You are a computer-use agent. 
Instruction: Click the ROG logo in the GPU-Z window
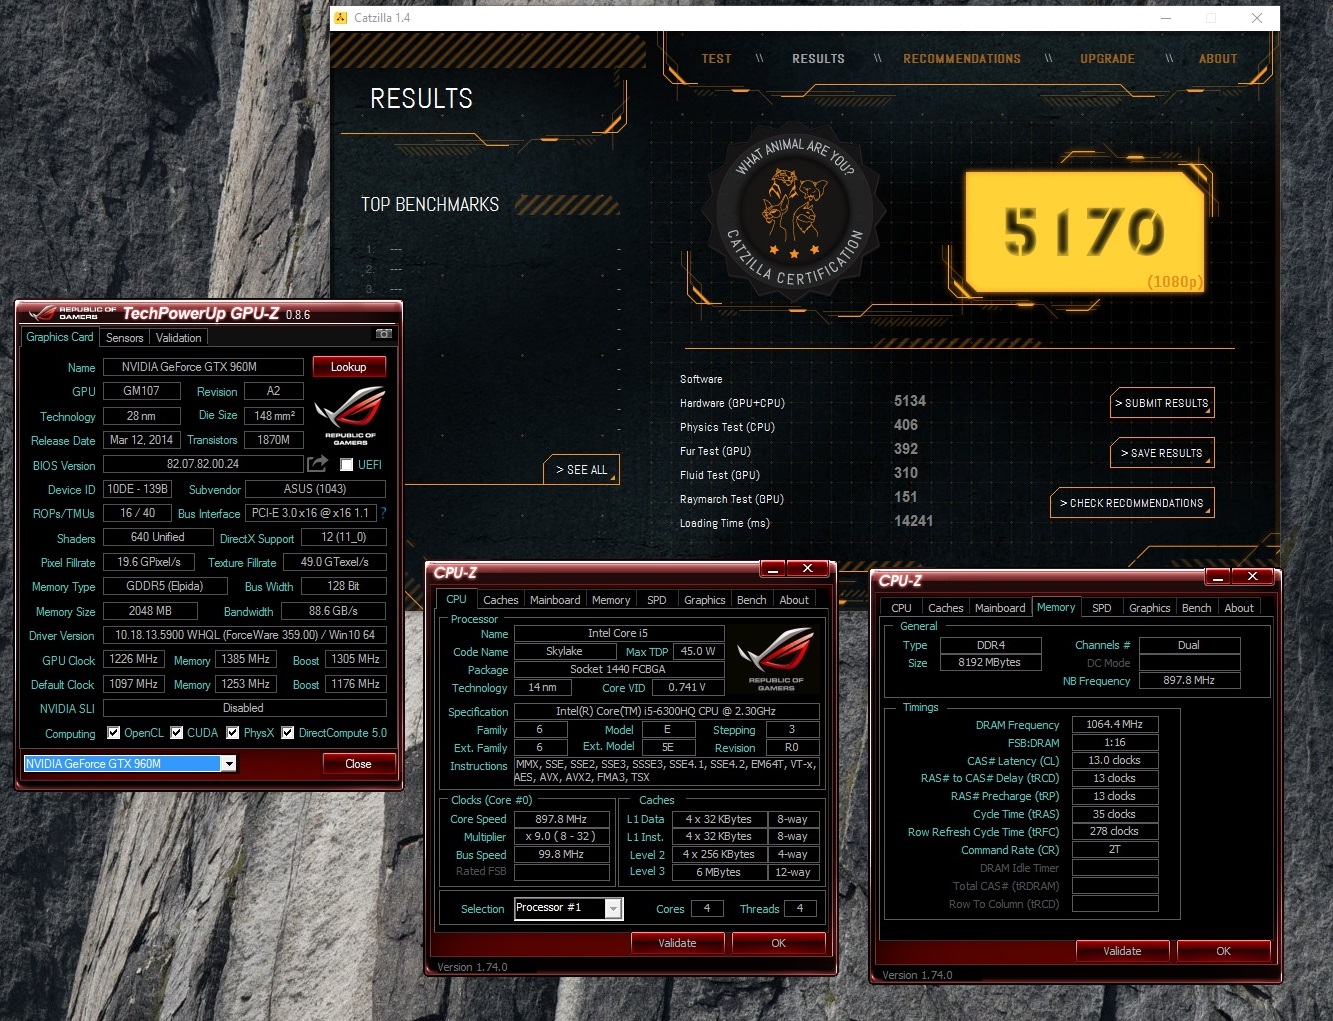[350, 416]
